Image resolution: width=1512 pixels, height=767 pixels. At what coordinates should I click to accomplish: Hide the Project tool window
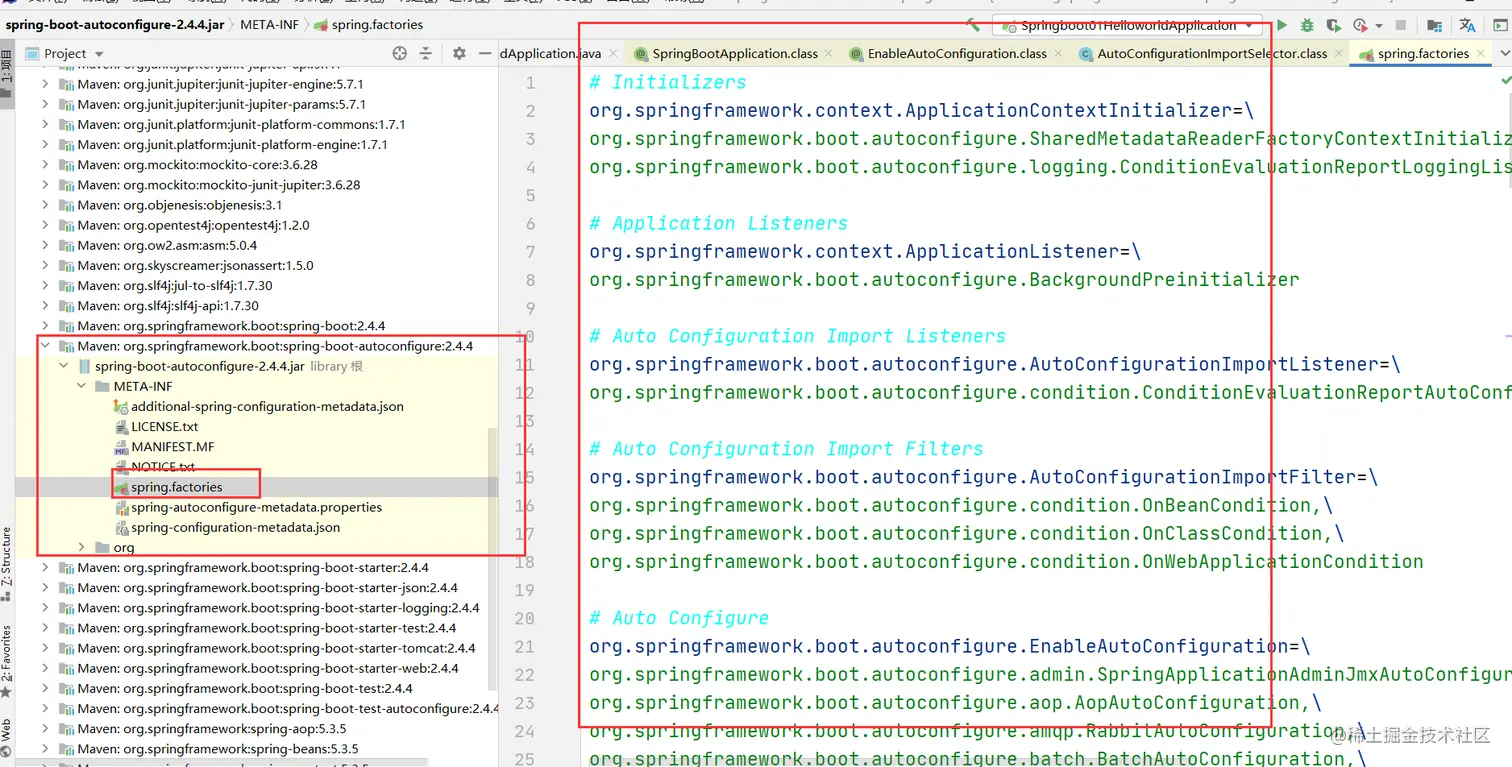tap(485, 53)
